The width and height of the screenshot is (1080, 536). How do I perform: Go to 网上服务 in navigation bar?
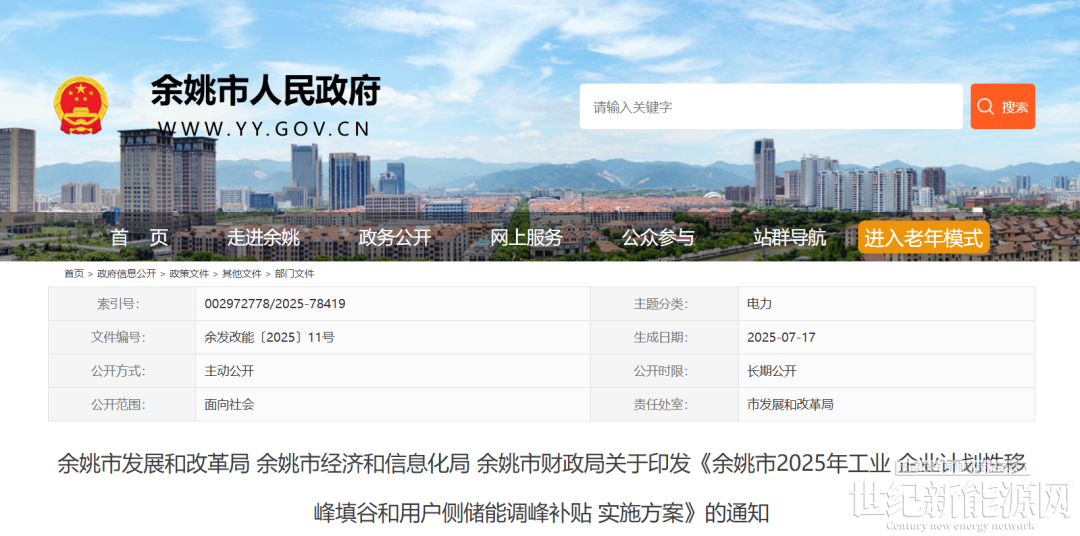pyautogui.click(x=526, y=238)
